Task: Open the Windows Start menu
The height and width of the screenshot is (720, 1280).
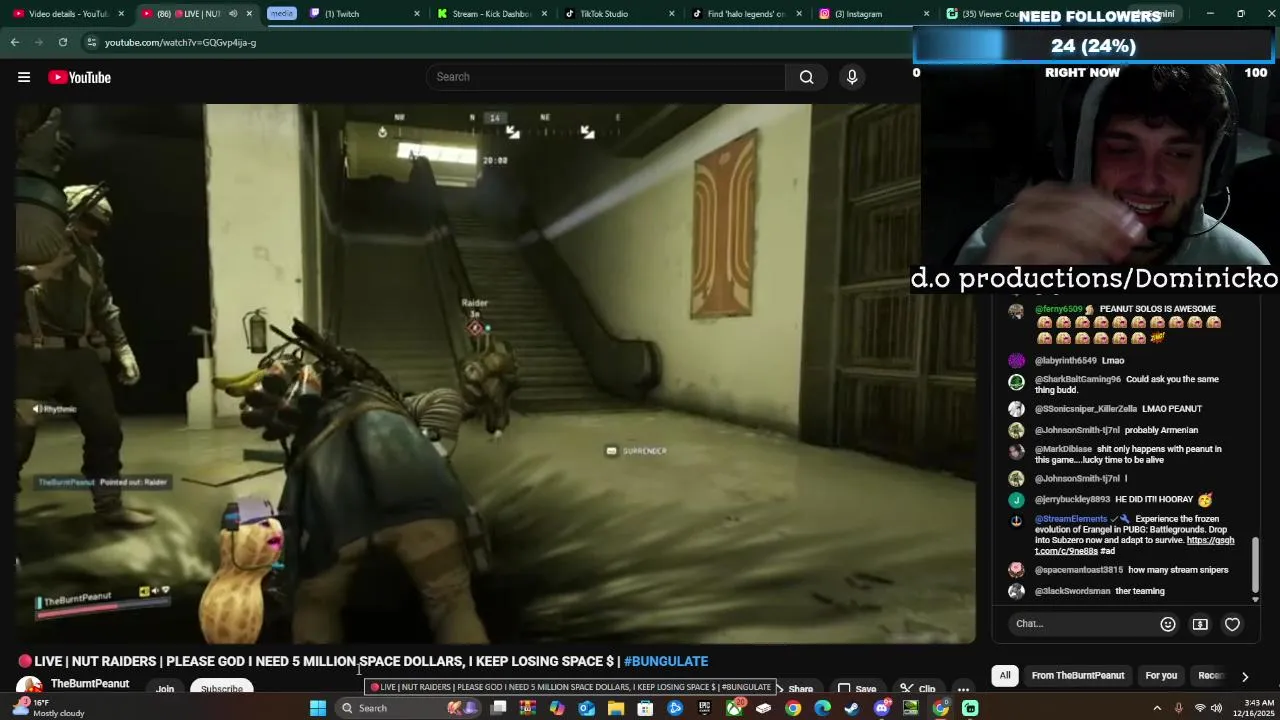Action: point(318,708)
